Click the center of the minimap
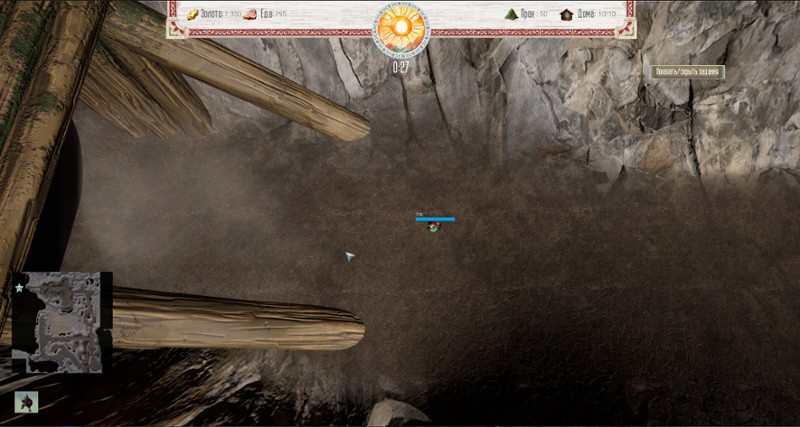This screenshot has width=800, height=427. [x=62, y=322]
